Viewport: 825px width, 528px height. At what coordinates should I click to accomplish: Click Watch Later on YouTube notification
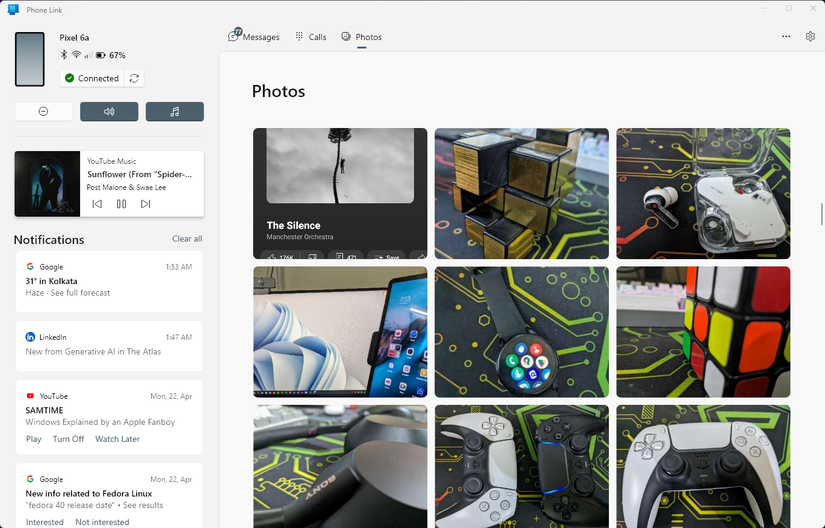pos(117,439)
